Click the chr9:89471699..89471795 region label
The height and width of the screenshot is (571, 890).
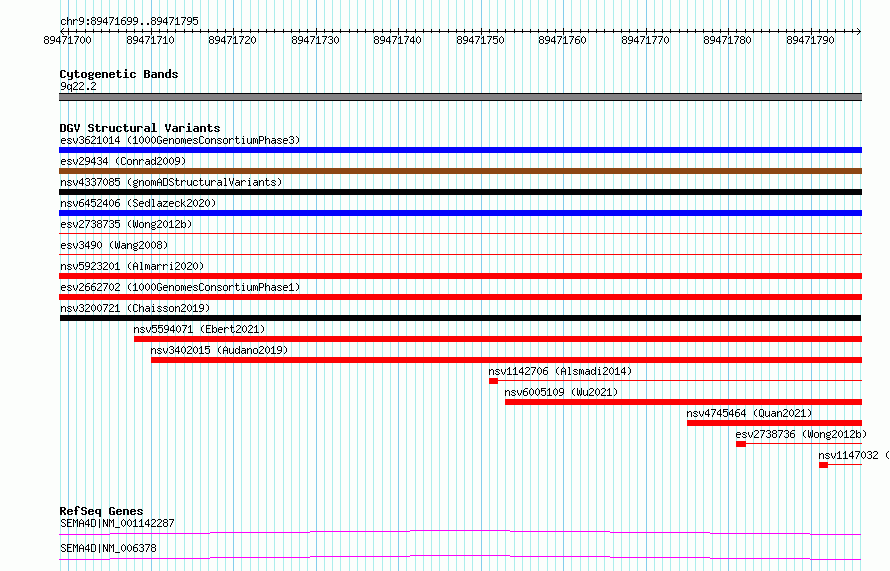tap(129, 21)
